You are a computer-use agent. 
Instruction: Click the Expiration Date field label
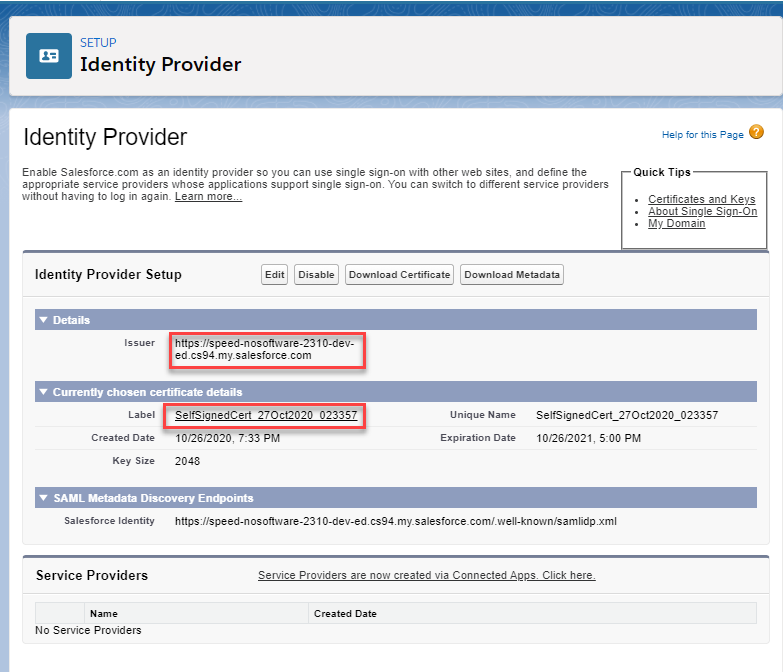coord(477,438)
